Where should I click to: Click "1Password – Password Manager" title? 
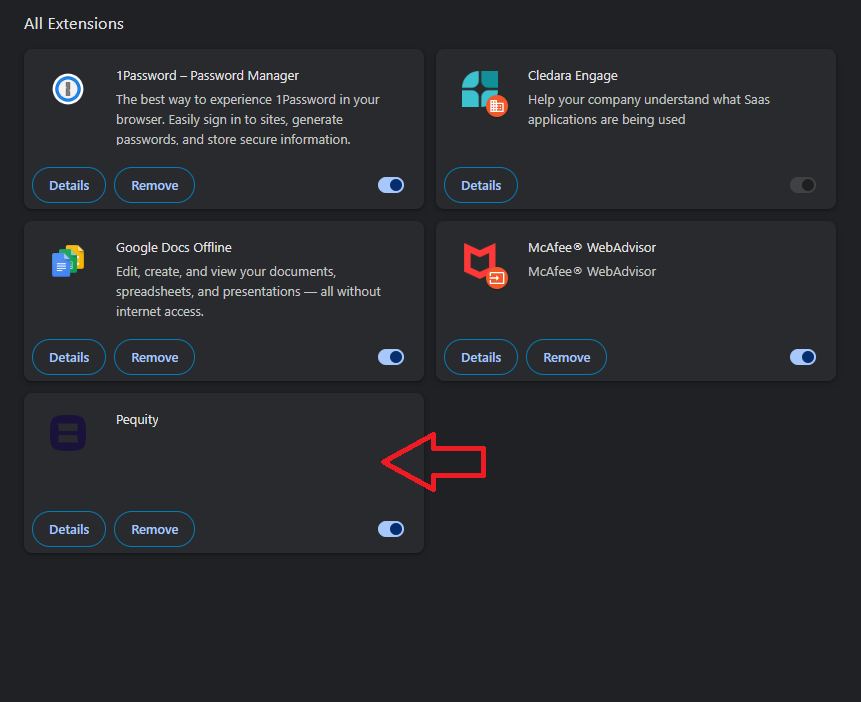(207, 76)
